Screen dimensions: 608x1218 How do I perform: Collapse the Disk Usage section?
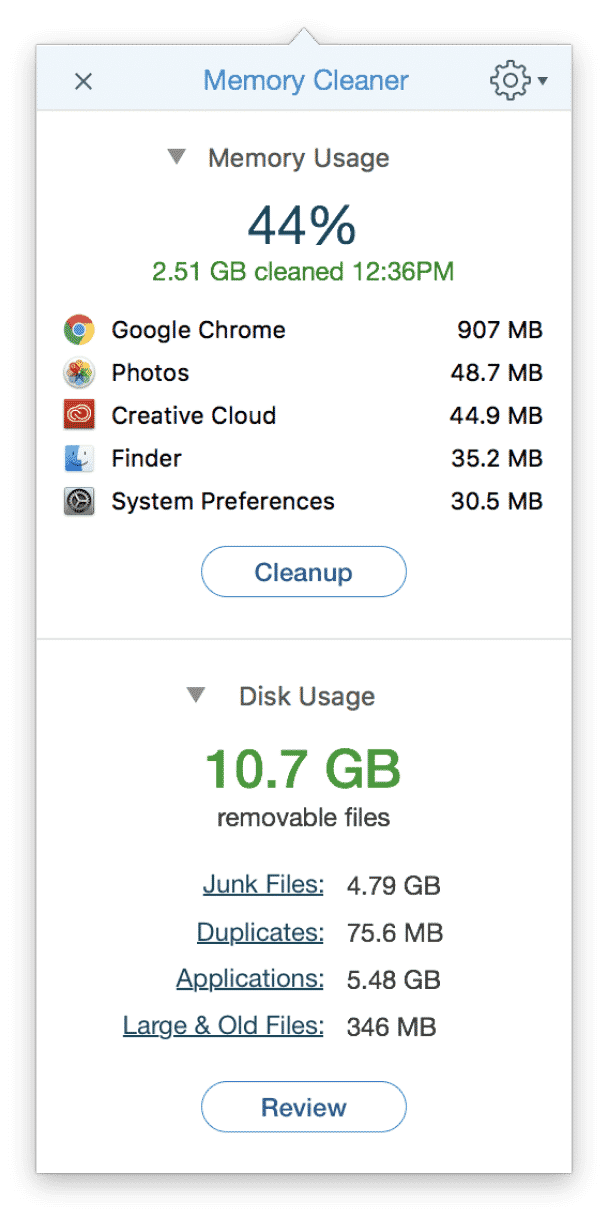point(196,695)
